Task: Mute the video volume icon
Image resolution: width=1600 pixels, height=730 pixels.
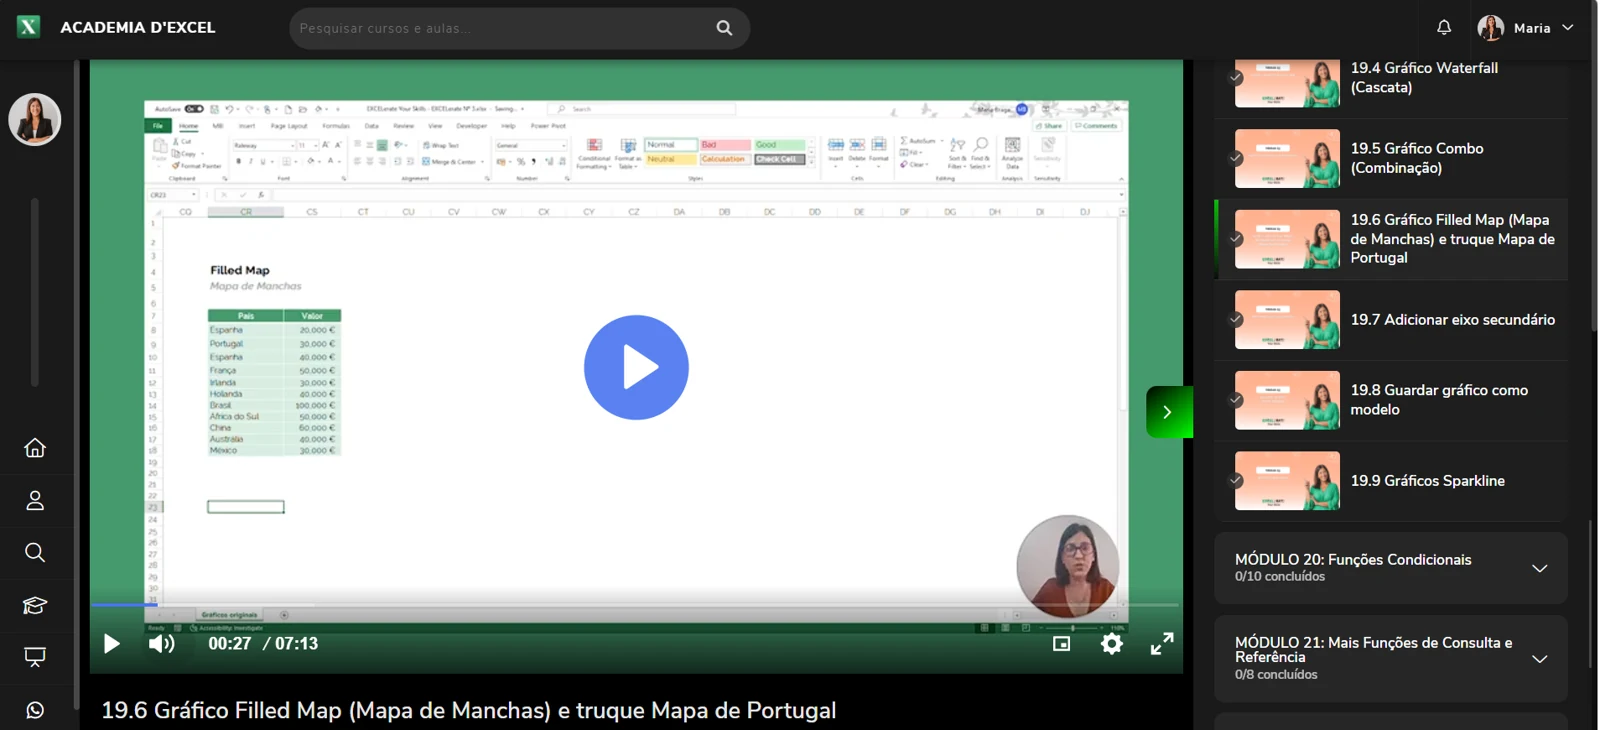Action: click(161, 644)
